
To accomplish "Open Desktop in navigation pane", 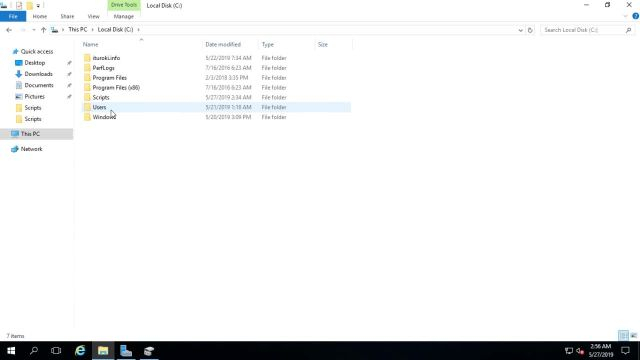I will (35, 63).
